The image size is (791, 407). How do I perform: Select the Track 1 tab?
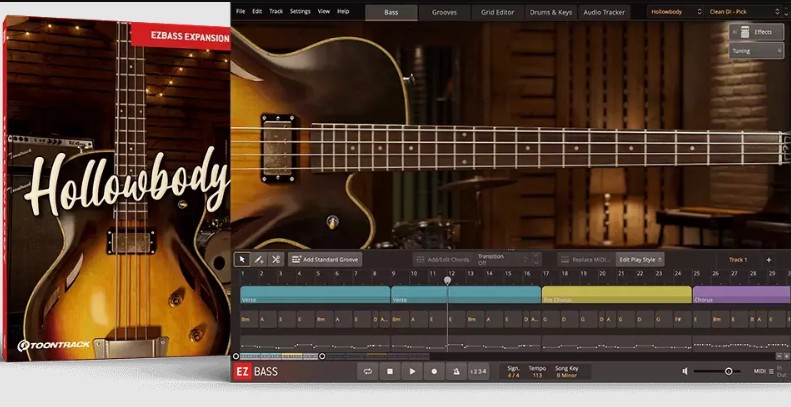(738, 260)
